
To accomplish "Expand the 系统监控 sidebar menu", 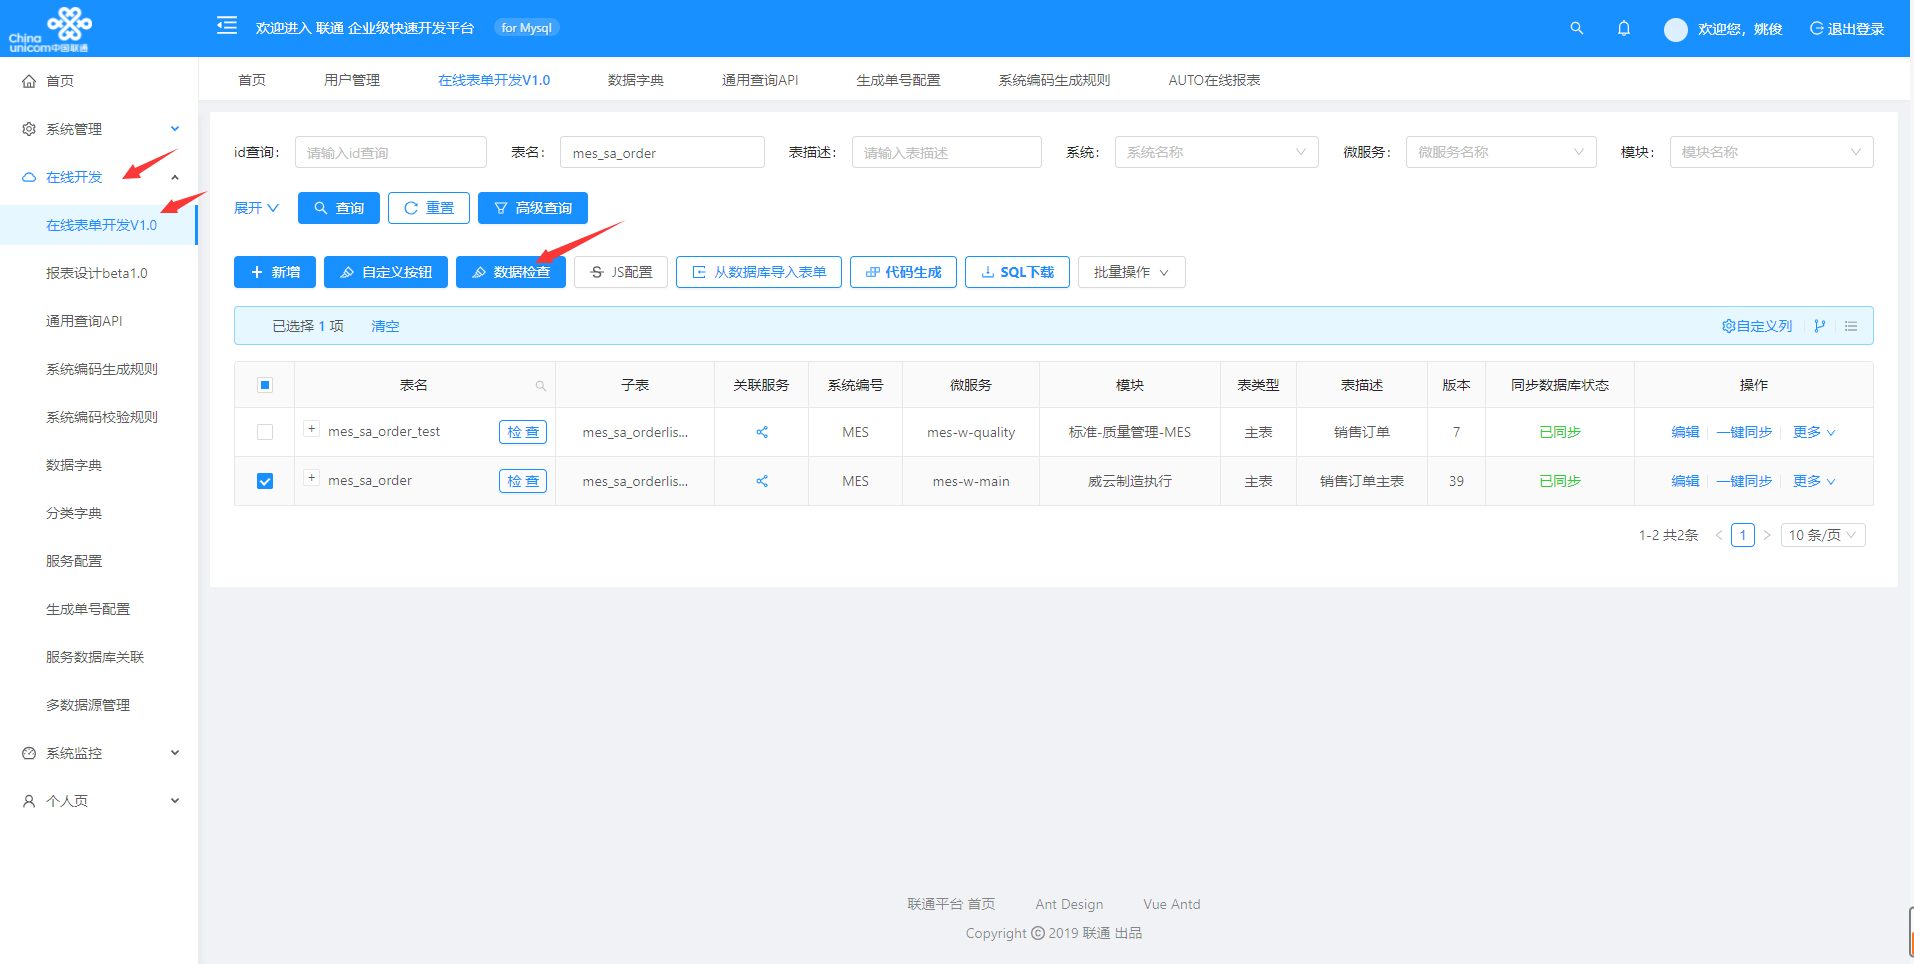I will tap(99, 753).
